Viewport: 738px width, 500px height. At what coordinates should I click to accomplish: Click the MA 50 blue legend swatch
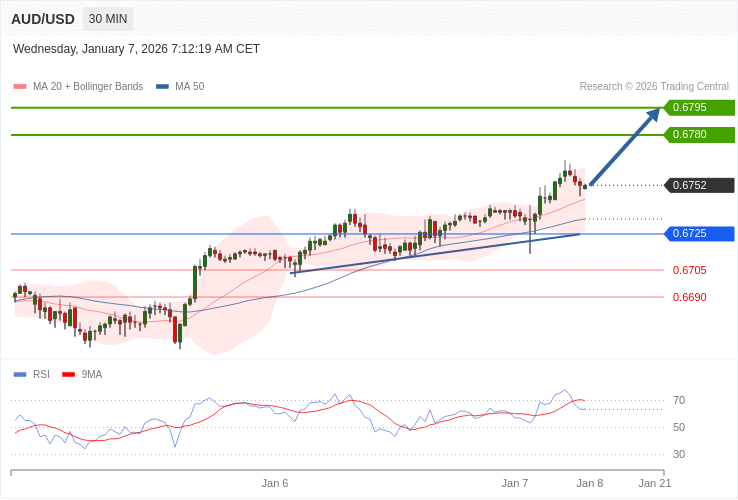pos(162,87)
